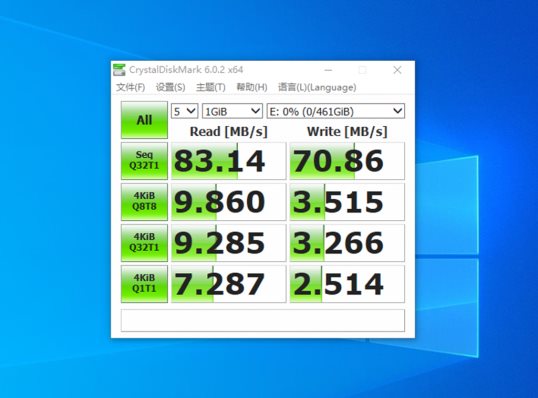Click the Seq write result 70.86
This screenshot has height=398, width=538.
click(347, 161)
